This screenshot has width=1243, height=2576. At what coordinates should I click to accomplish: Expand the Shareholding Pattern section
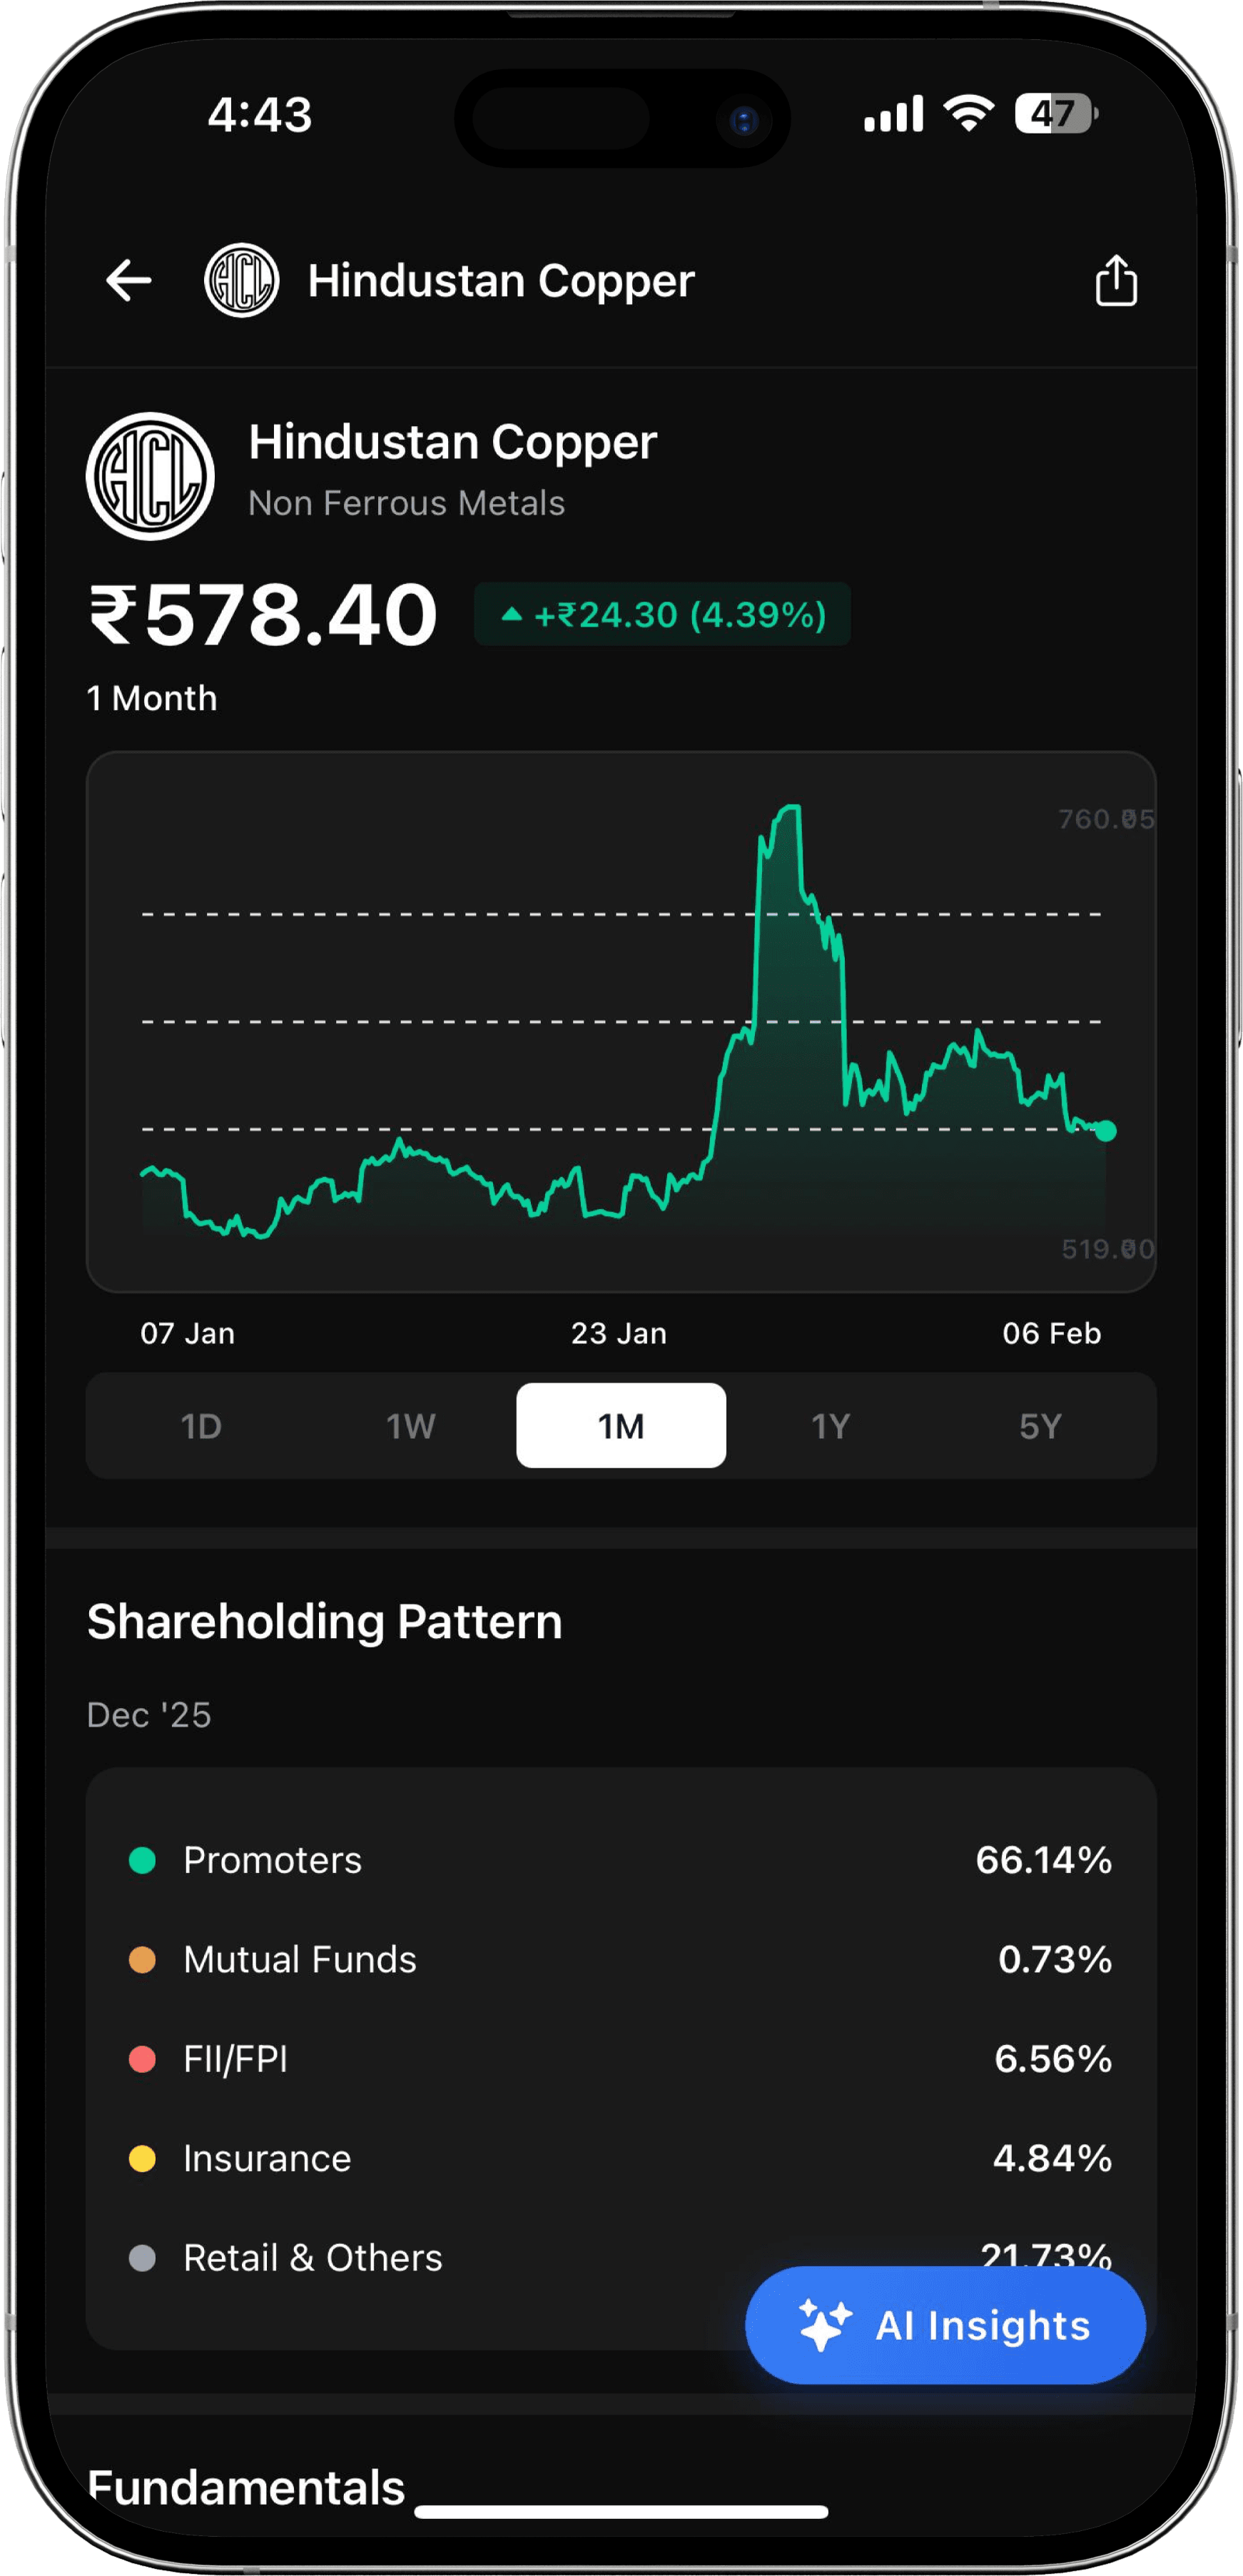323,1620
